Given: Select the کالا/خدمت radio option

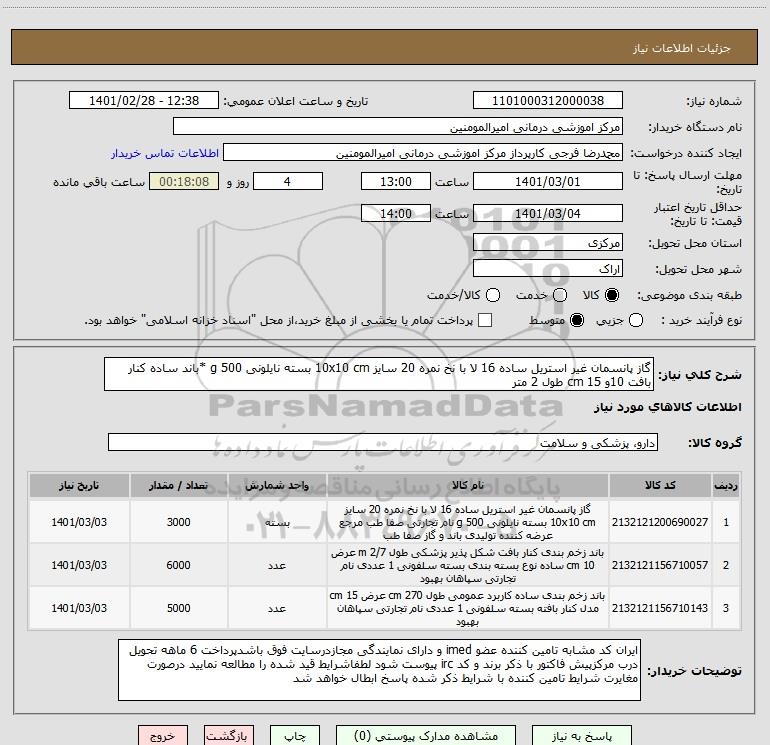Looking at the screenshot, I should point(493,295).
